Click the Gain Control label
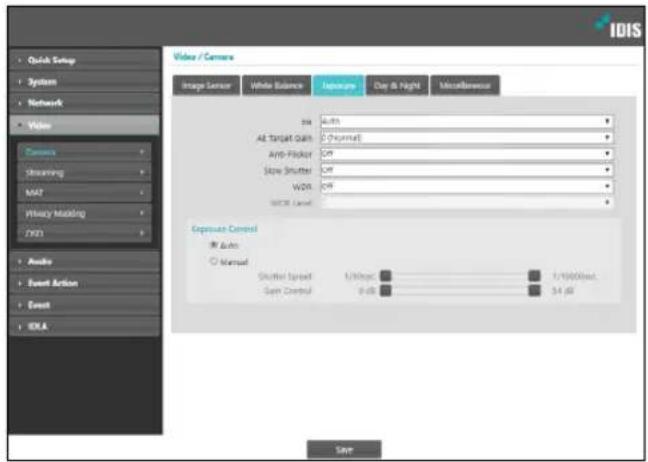The width and height of the screenshot is (648, 462). 288,291
